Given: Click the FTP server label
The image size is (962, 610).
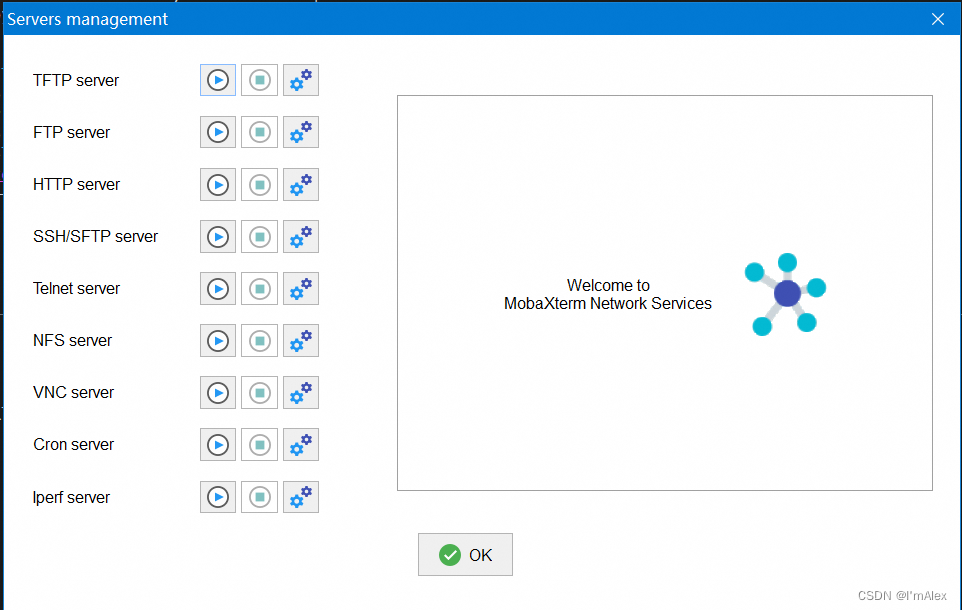Looking at the screenshot, I should pos(71,133).
